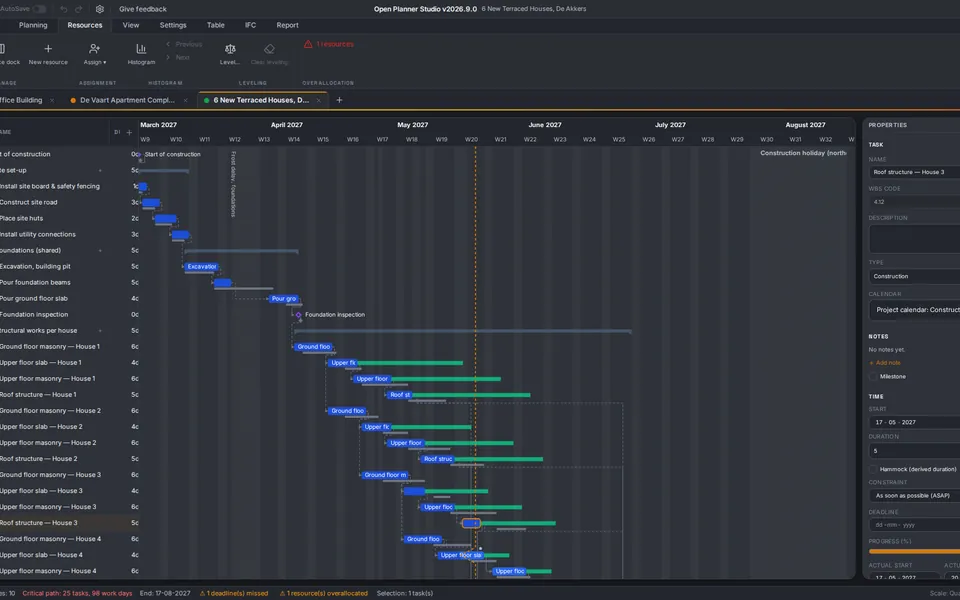The width and height of the screenshot is (960, 600).
Task: Select row 'Roof structure — House 2'
Action: 69,459
